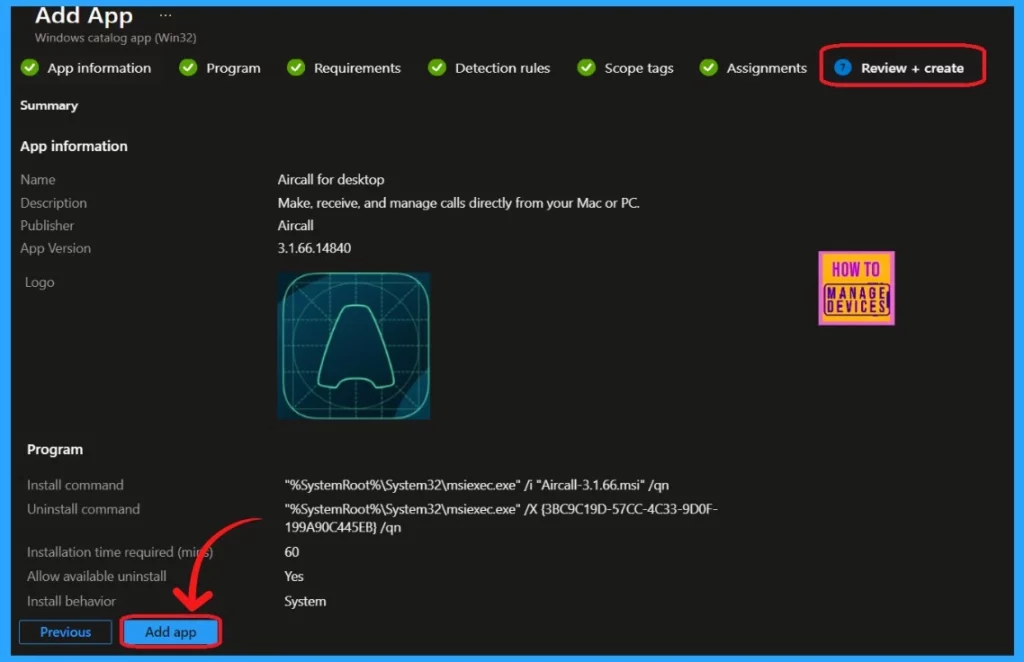Click the green check icon beside Assignments
Viewport: 1024px width, 662px height.
point(709,67)
